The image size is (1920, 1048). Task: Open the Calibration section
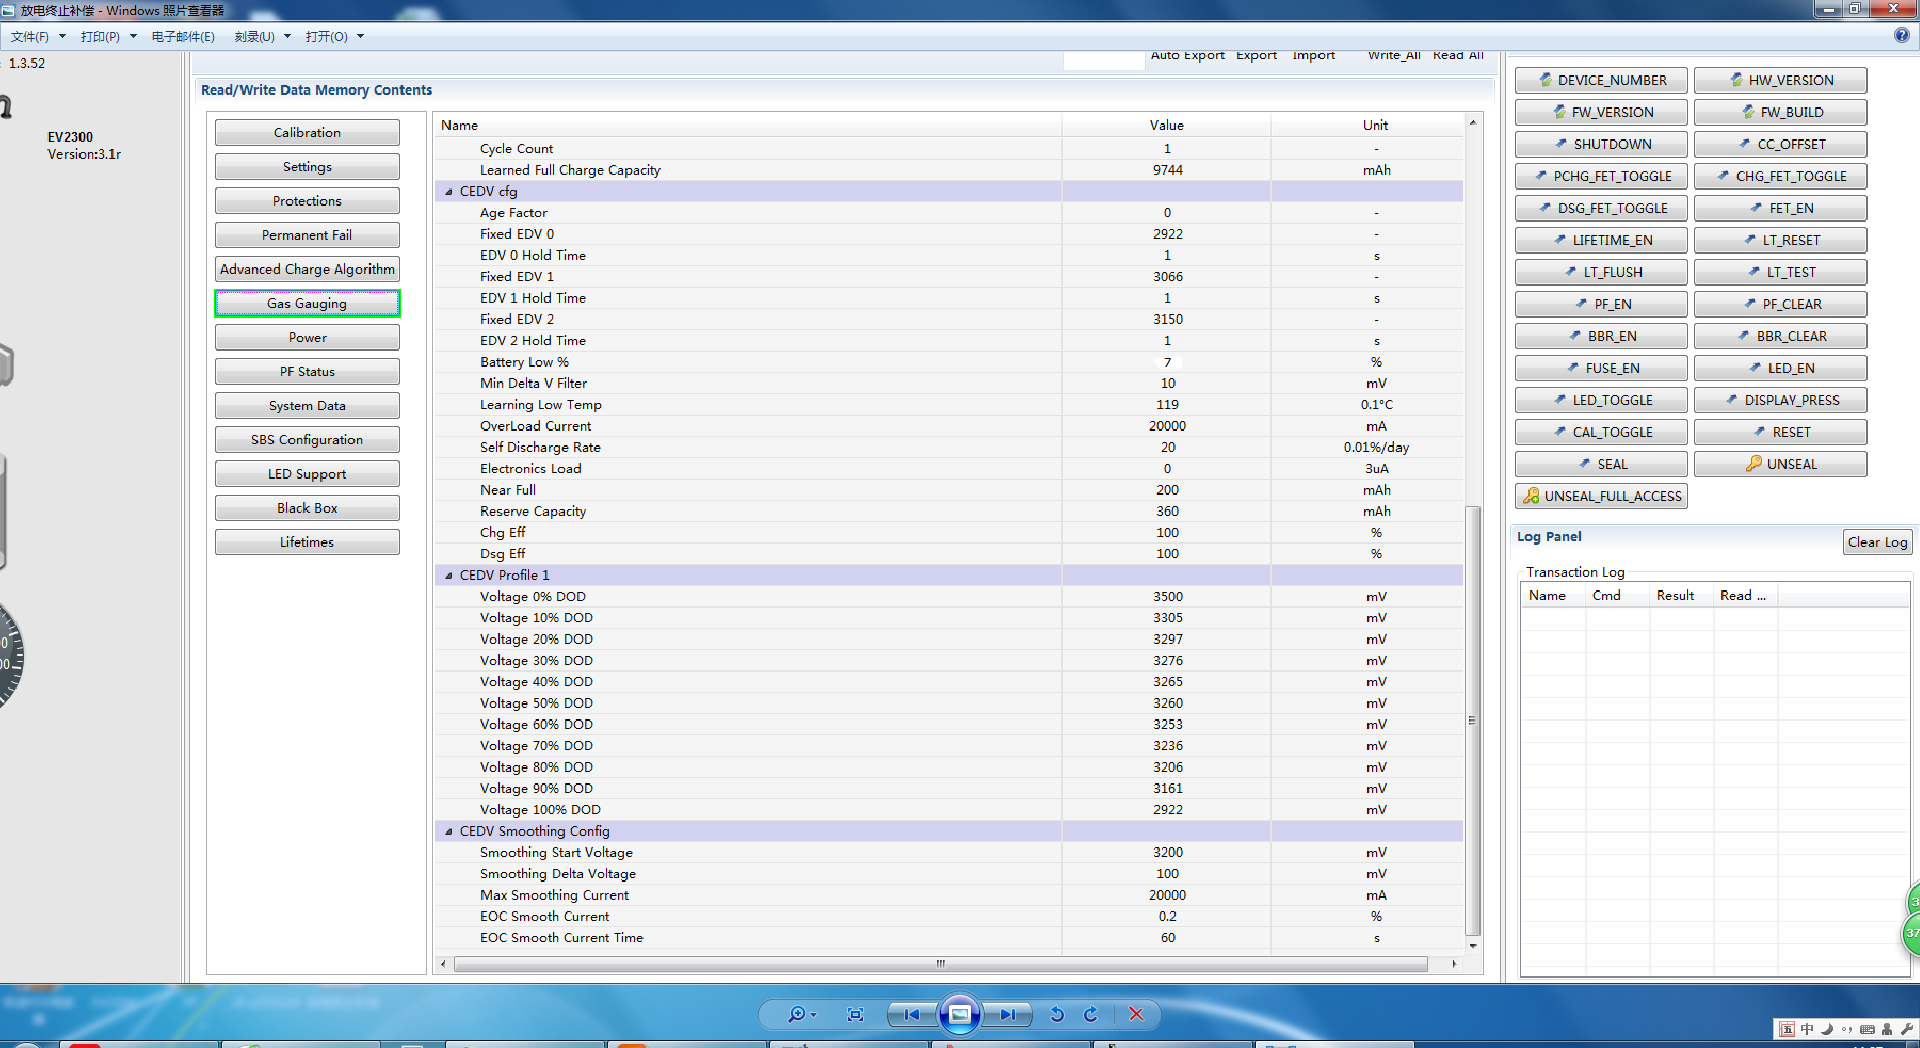tap(307, 133)
